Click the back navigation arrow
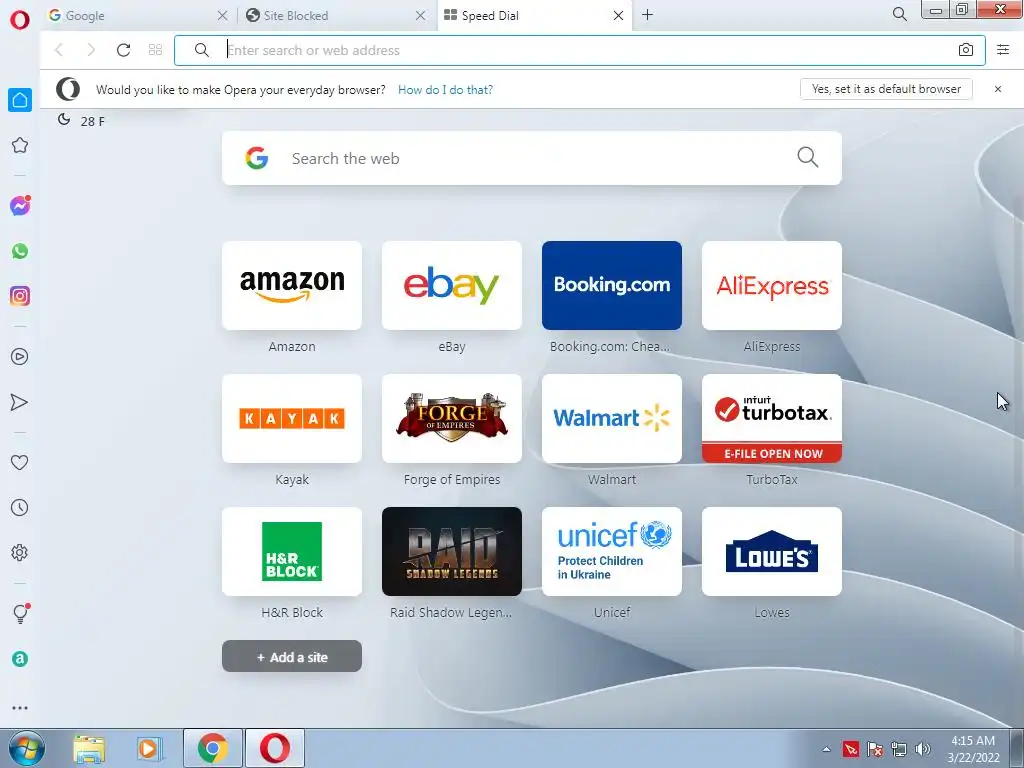 pyautogui.click(x=59, y=50)
